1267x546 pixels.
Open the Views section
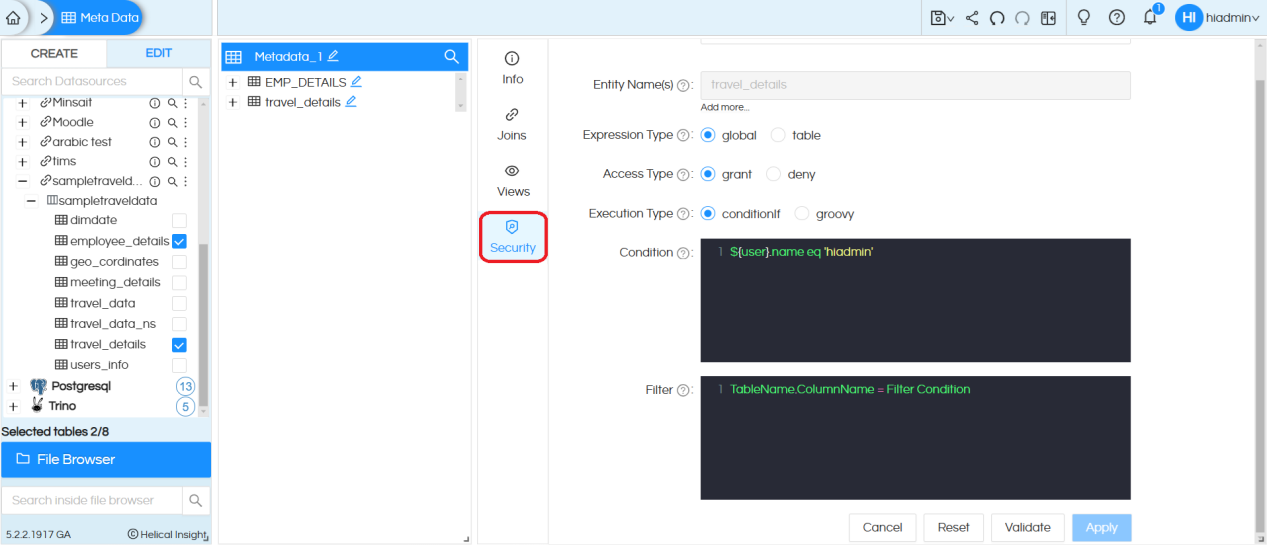click(512, 181)
